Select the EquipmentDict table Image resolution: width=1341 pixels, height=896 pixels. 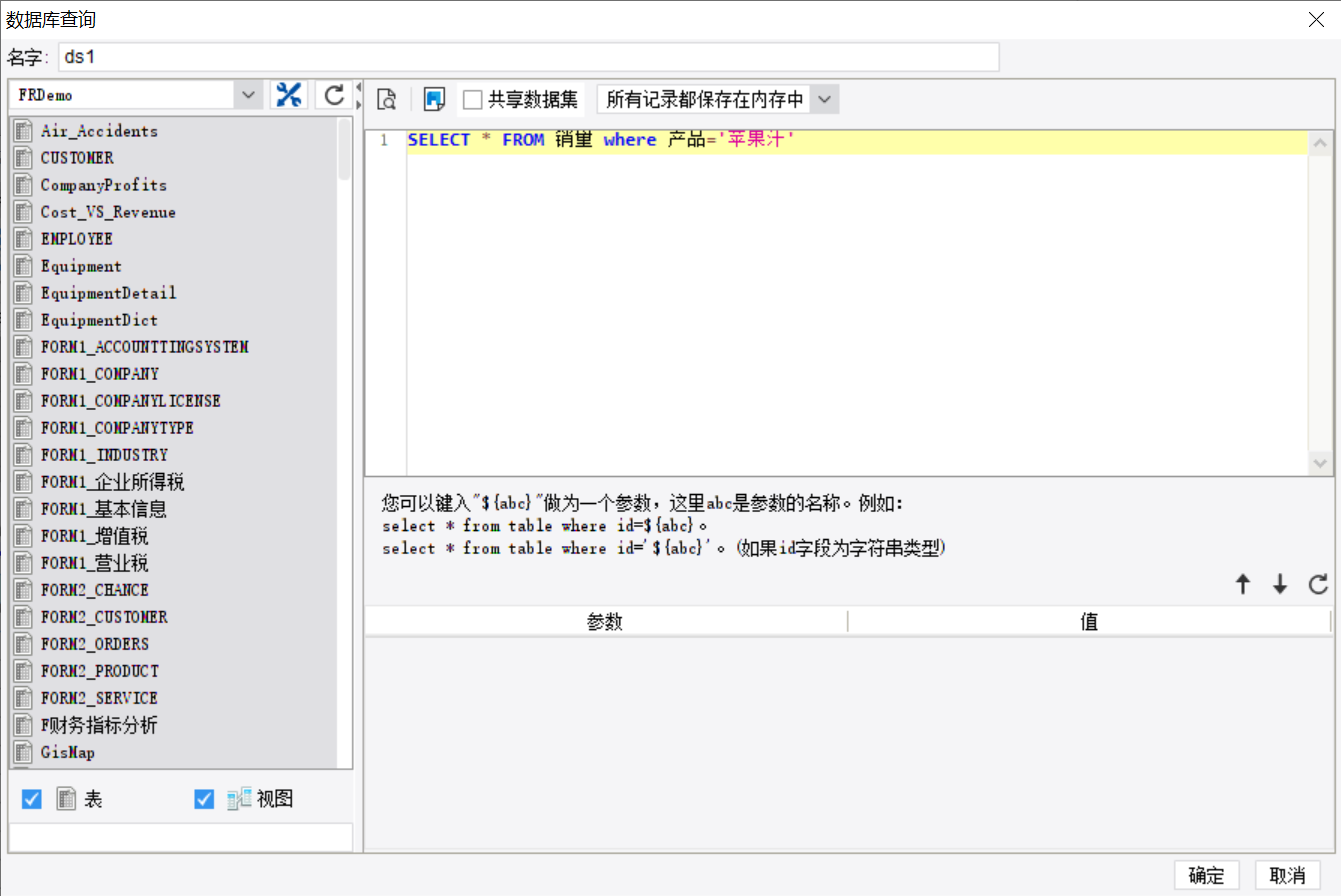tap(174, 320)
